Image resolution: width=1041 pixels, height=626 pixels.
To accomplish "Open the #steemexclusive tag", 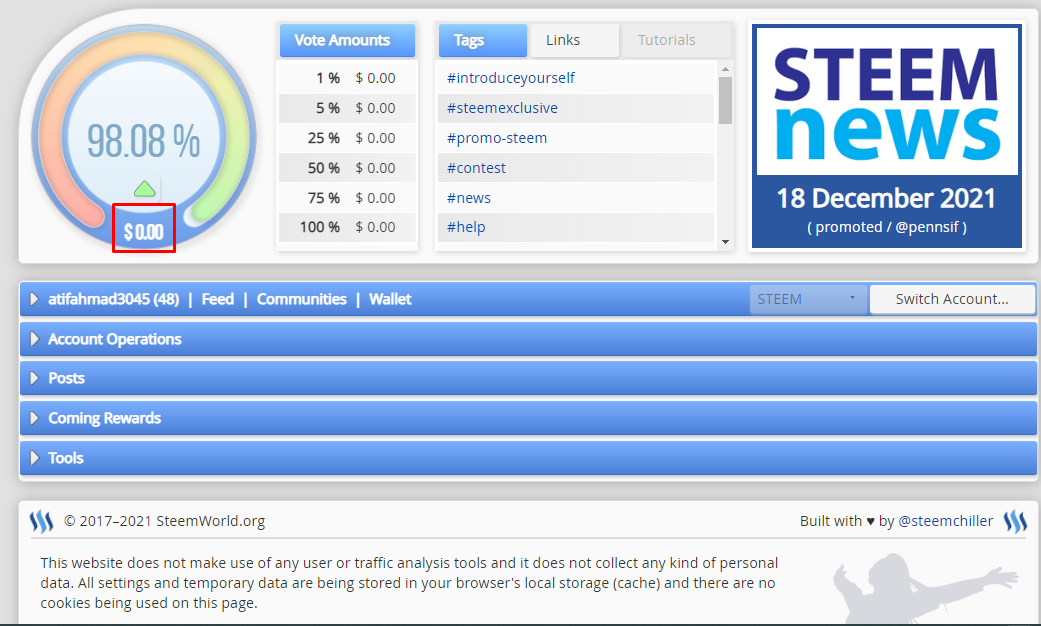I will [x=502, y=108].
